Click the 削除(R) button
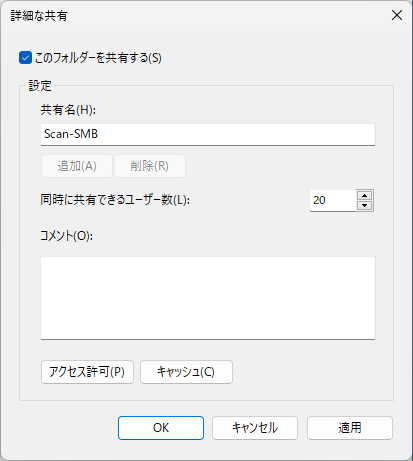Screen dimensions: 413x461 tap(150, 166)
